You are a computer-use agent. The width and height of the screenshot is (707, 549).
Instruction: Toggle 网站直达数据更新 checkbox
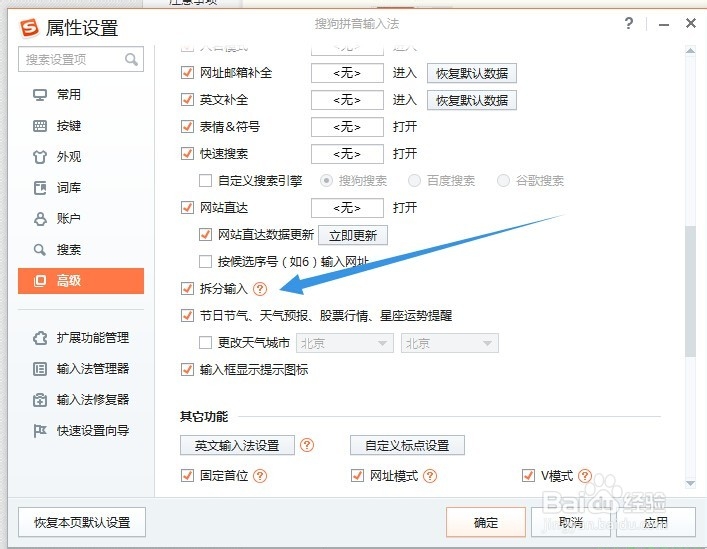[205, 235]
